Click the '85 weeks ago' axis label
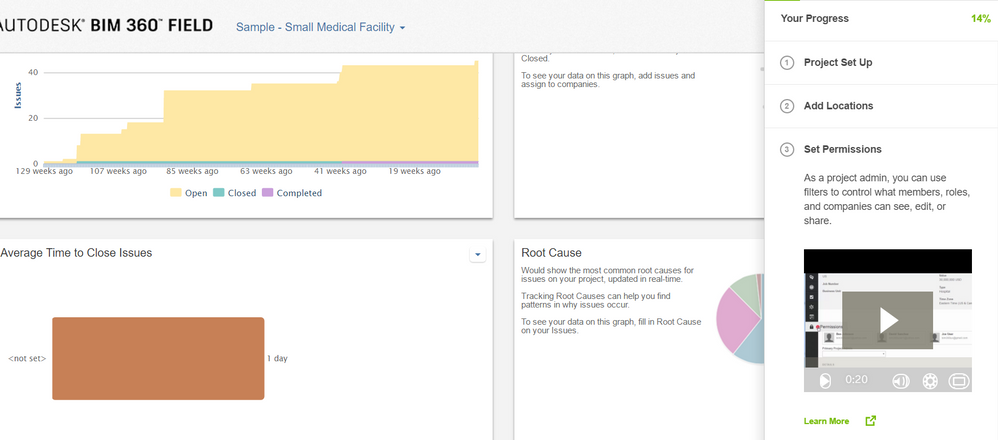 click(x=190, y=171)
